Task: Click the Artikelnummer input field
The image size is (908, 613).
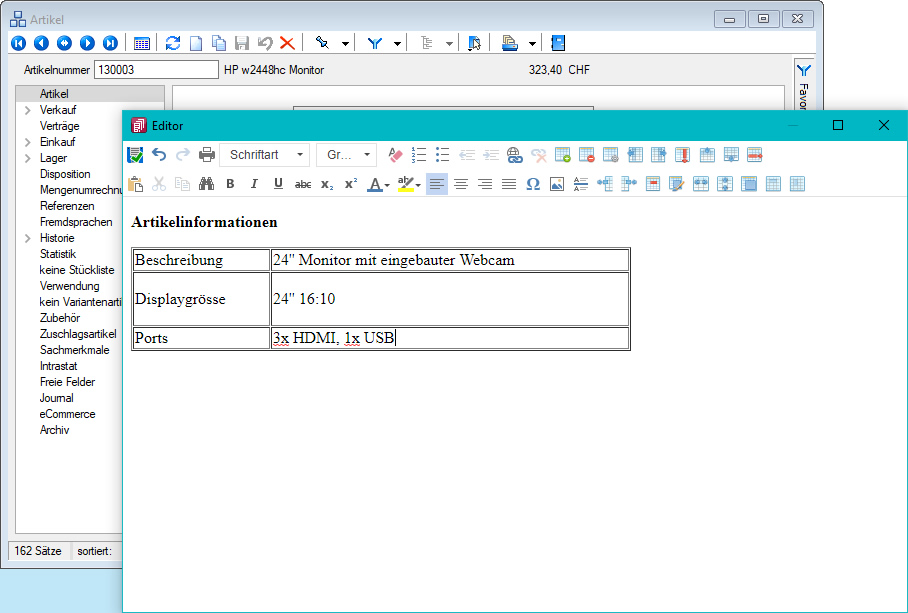Action: (x=155, y=70)
